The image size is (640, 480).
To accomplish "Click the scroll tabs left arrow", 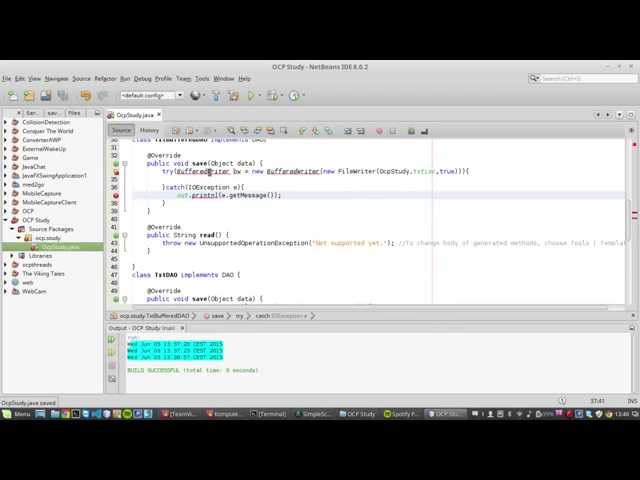I will [x=598, y=115].
